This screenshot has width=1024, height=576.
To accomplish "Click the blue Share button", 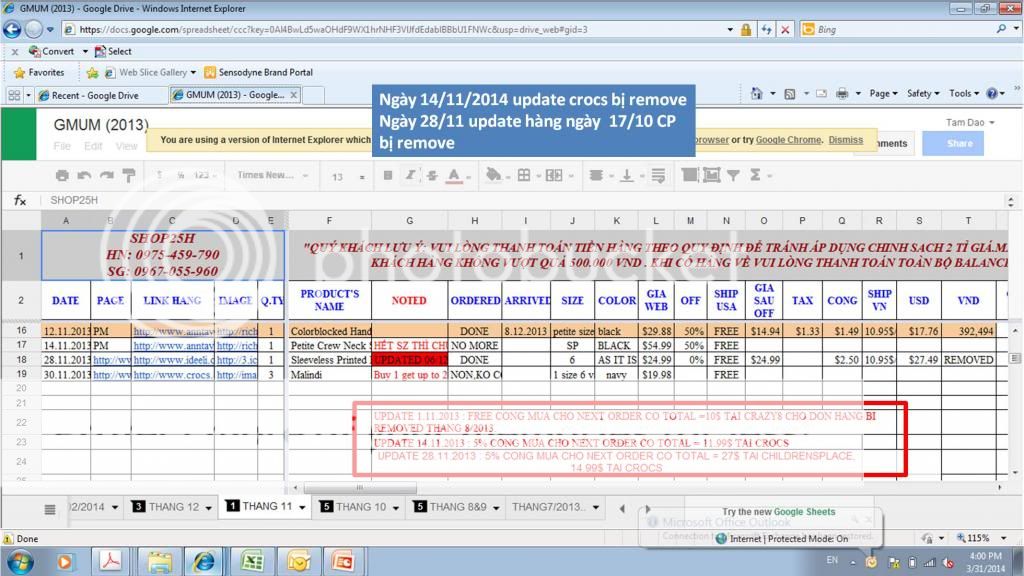I will (x=959, y=143).
